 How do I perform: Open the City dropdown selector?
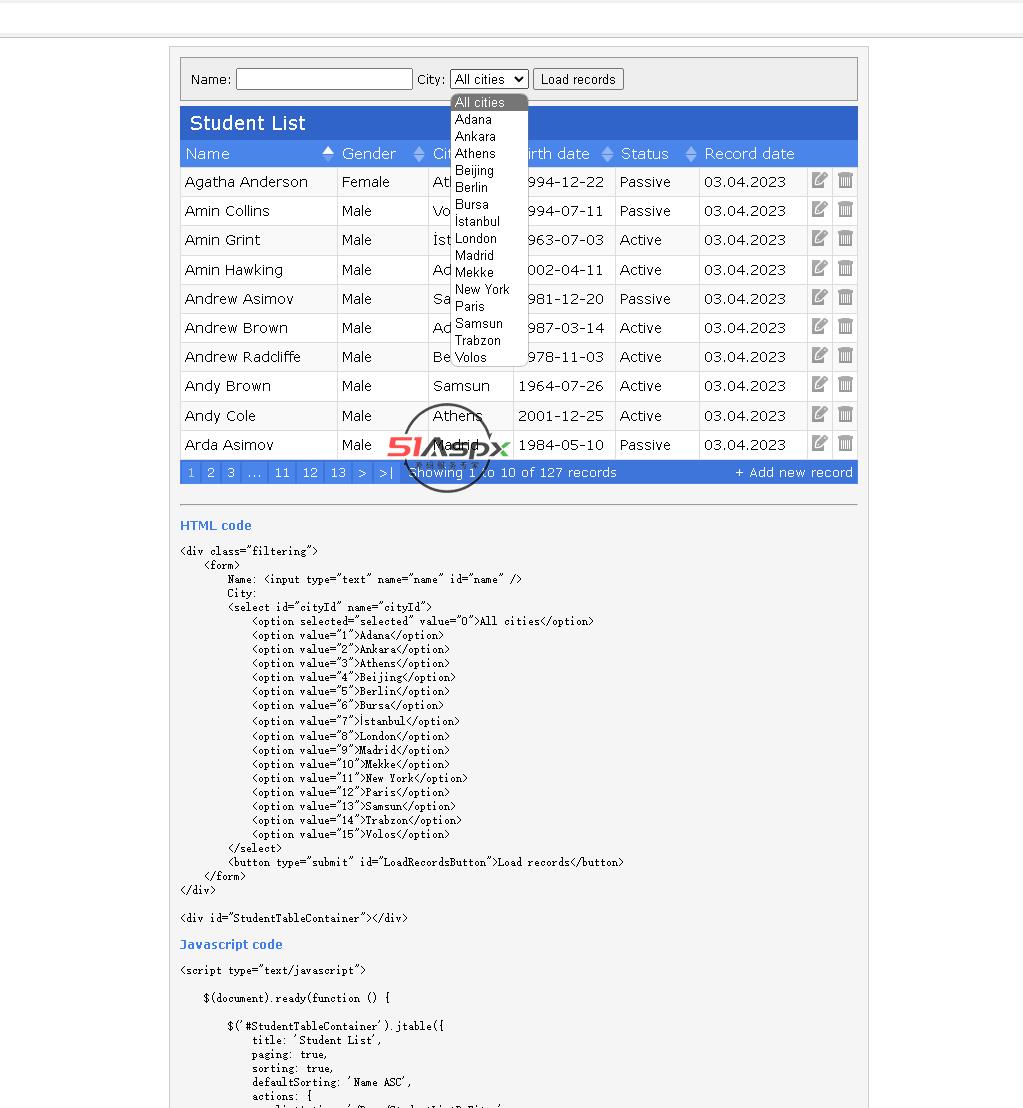[489, 79]
